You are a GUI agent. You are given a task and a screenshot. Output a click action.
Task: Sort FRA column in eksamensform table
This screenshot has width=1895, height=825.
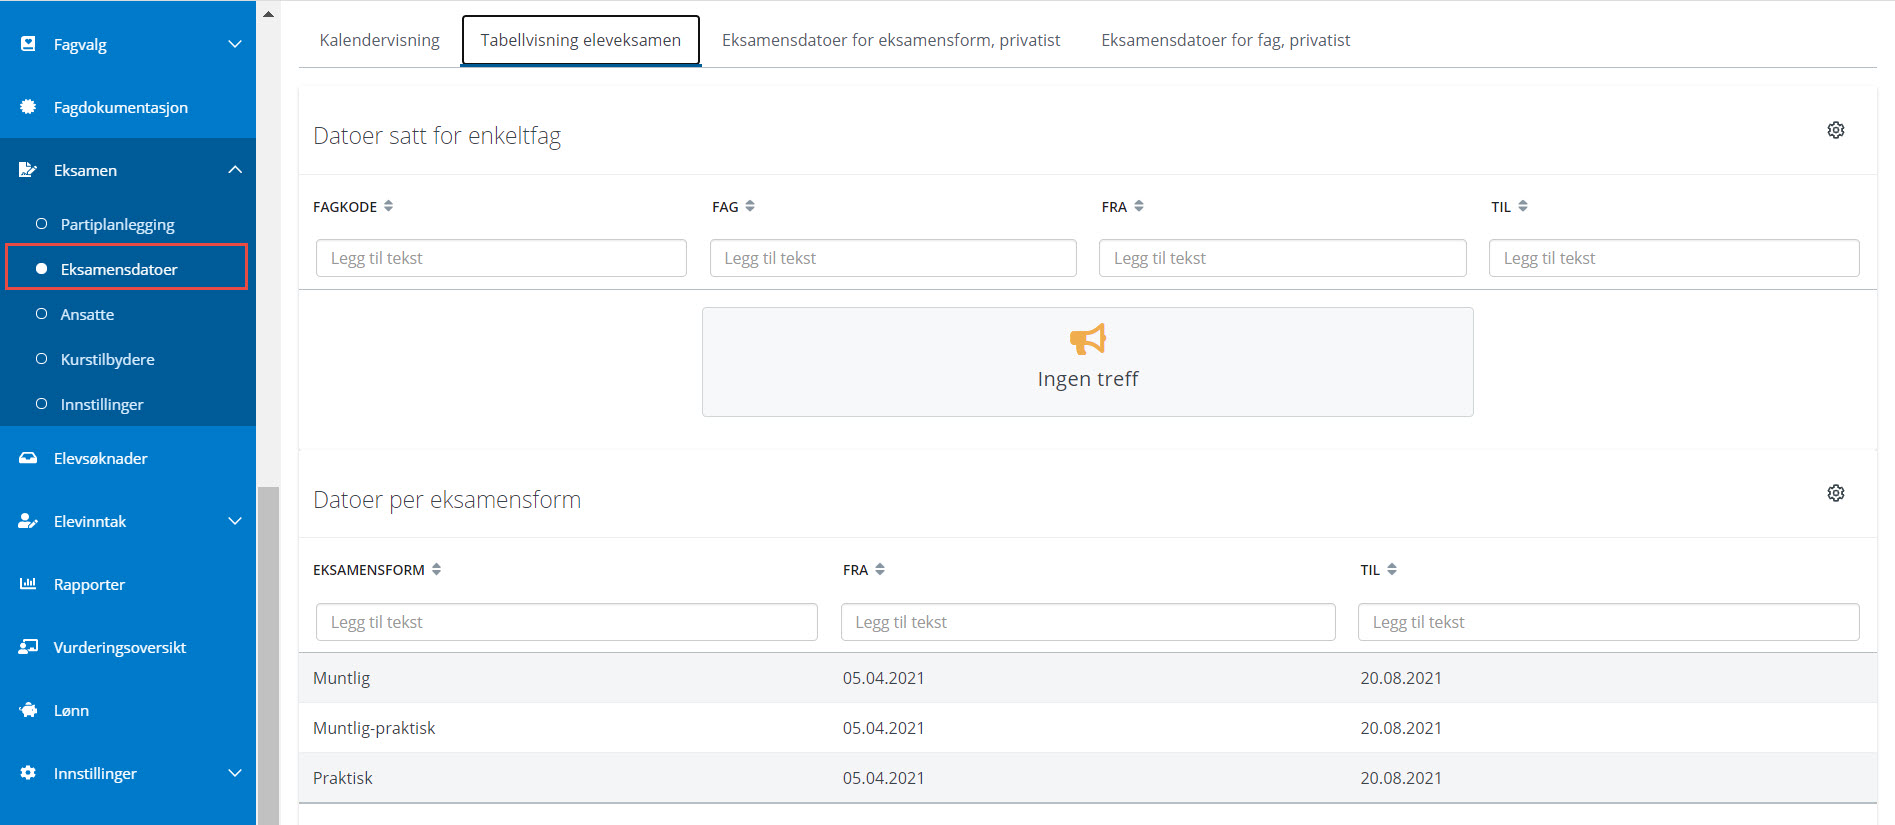[x=880, y=569]
